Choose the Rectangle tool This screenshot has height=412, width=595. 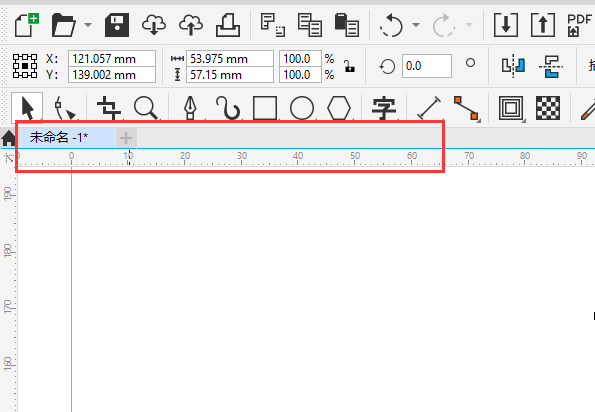pos(264,109)
